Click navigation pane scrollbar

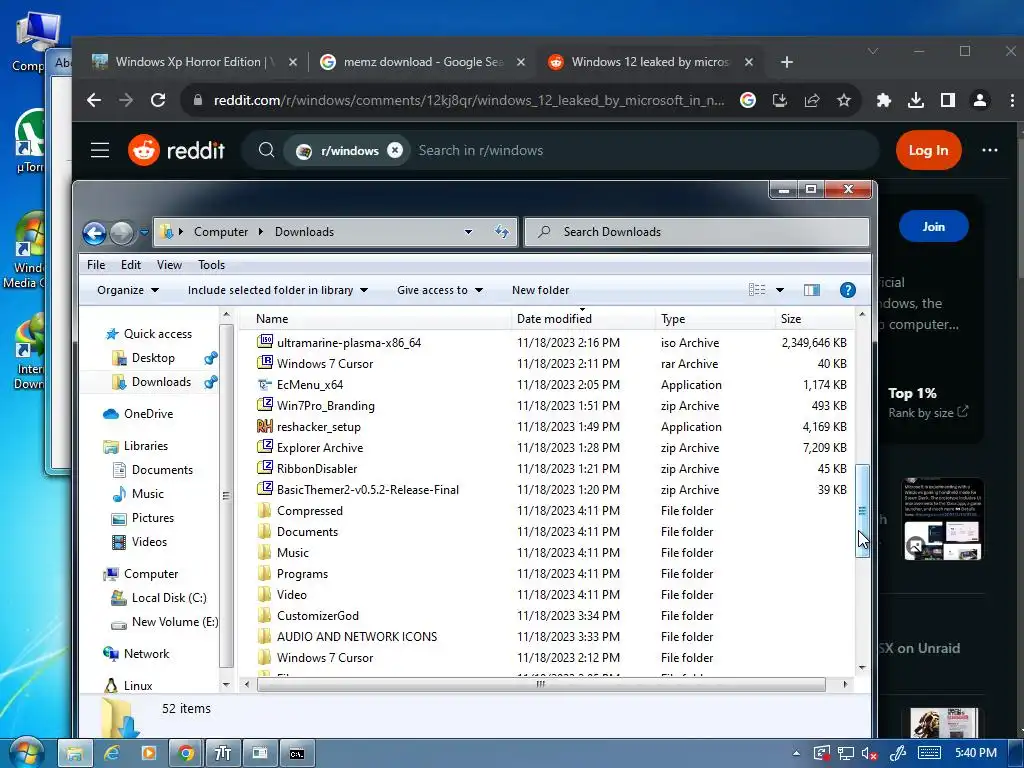226,495
